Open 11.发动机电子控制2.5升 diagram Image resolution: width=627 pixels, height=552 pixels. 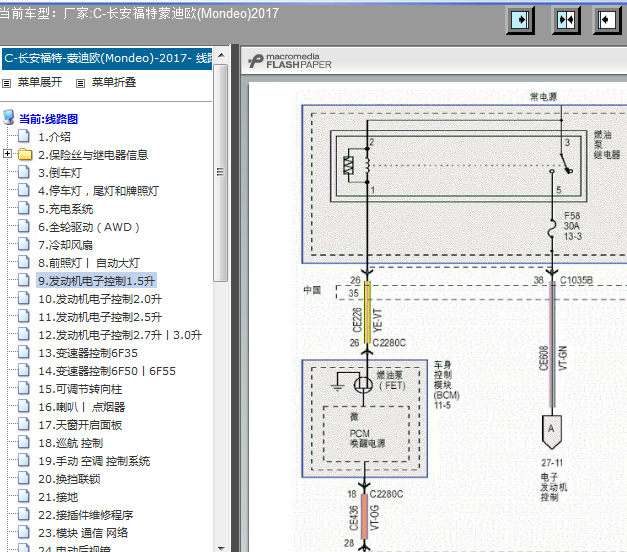[100, 317]
